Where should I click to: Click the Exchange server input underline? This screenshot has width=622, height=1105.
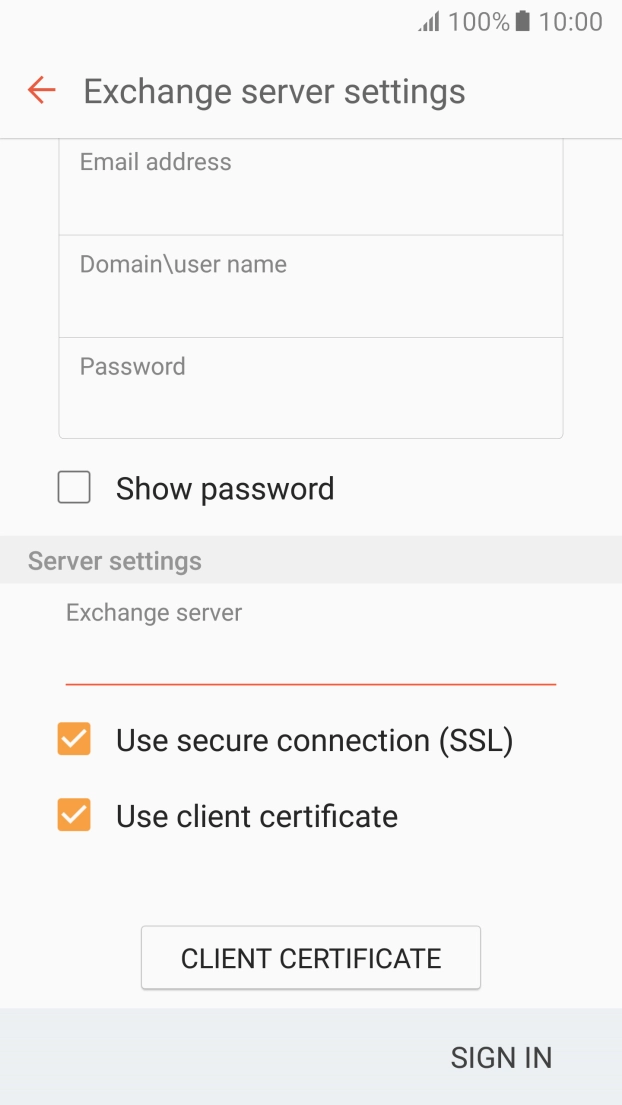coord(310,683)
